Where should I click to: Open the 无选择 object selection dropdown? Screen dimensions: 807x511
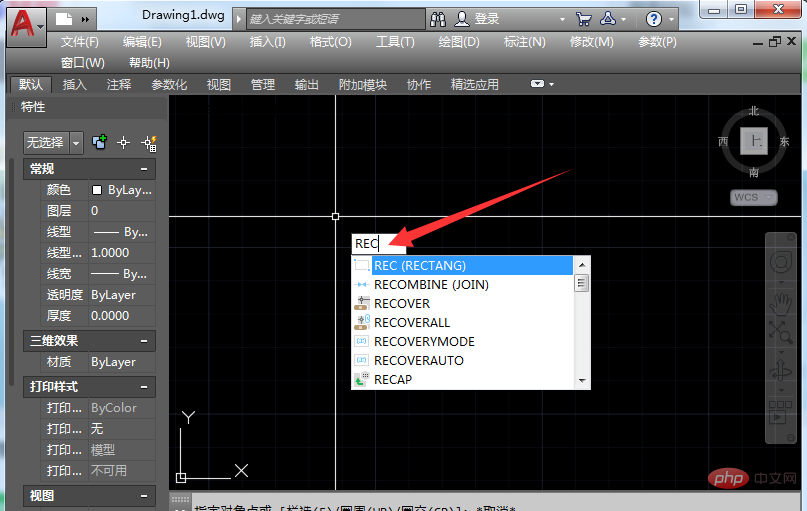pos(53,143)
